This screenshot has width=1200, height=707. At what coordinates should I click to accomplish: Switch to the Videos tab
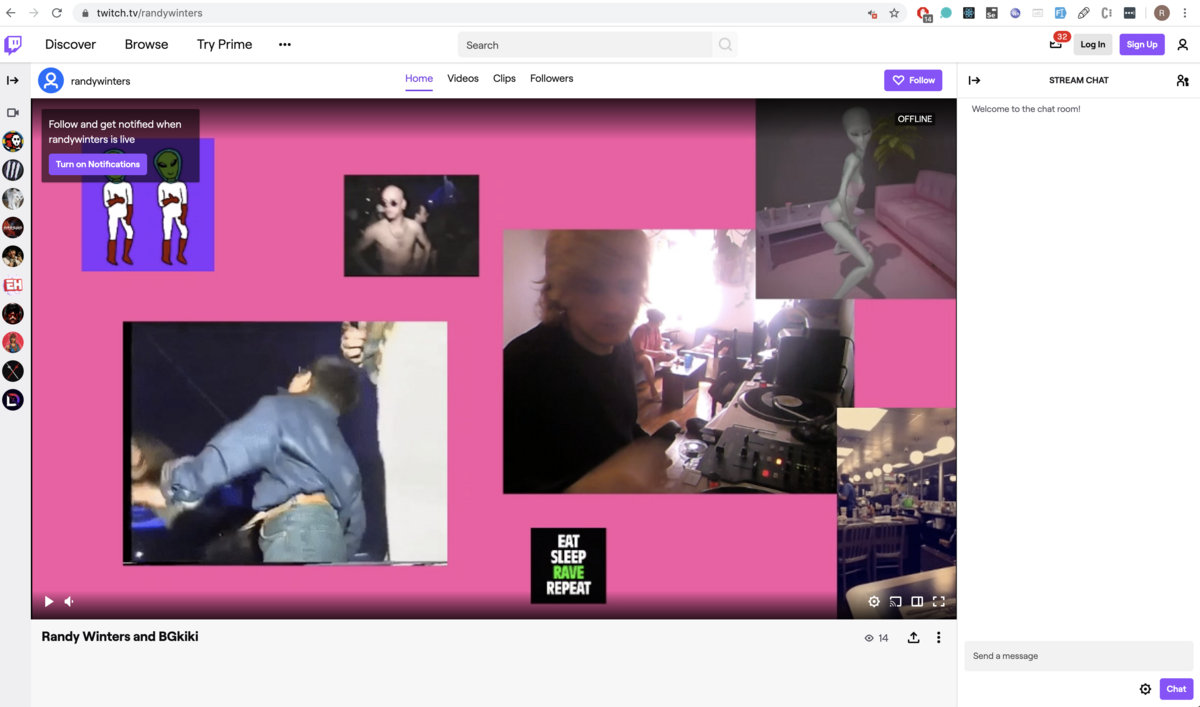click(x=463, y=79)
